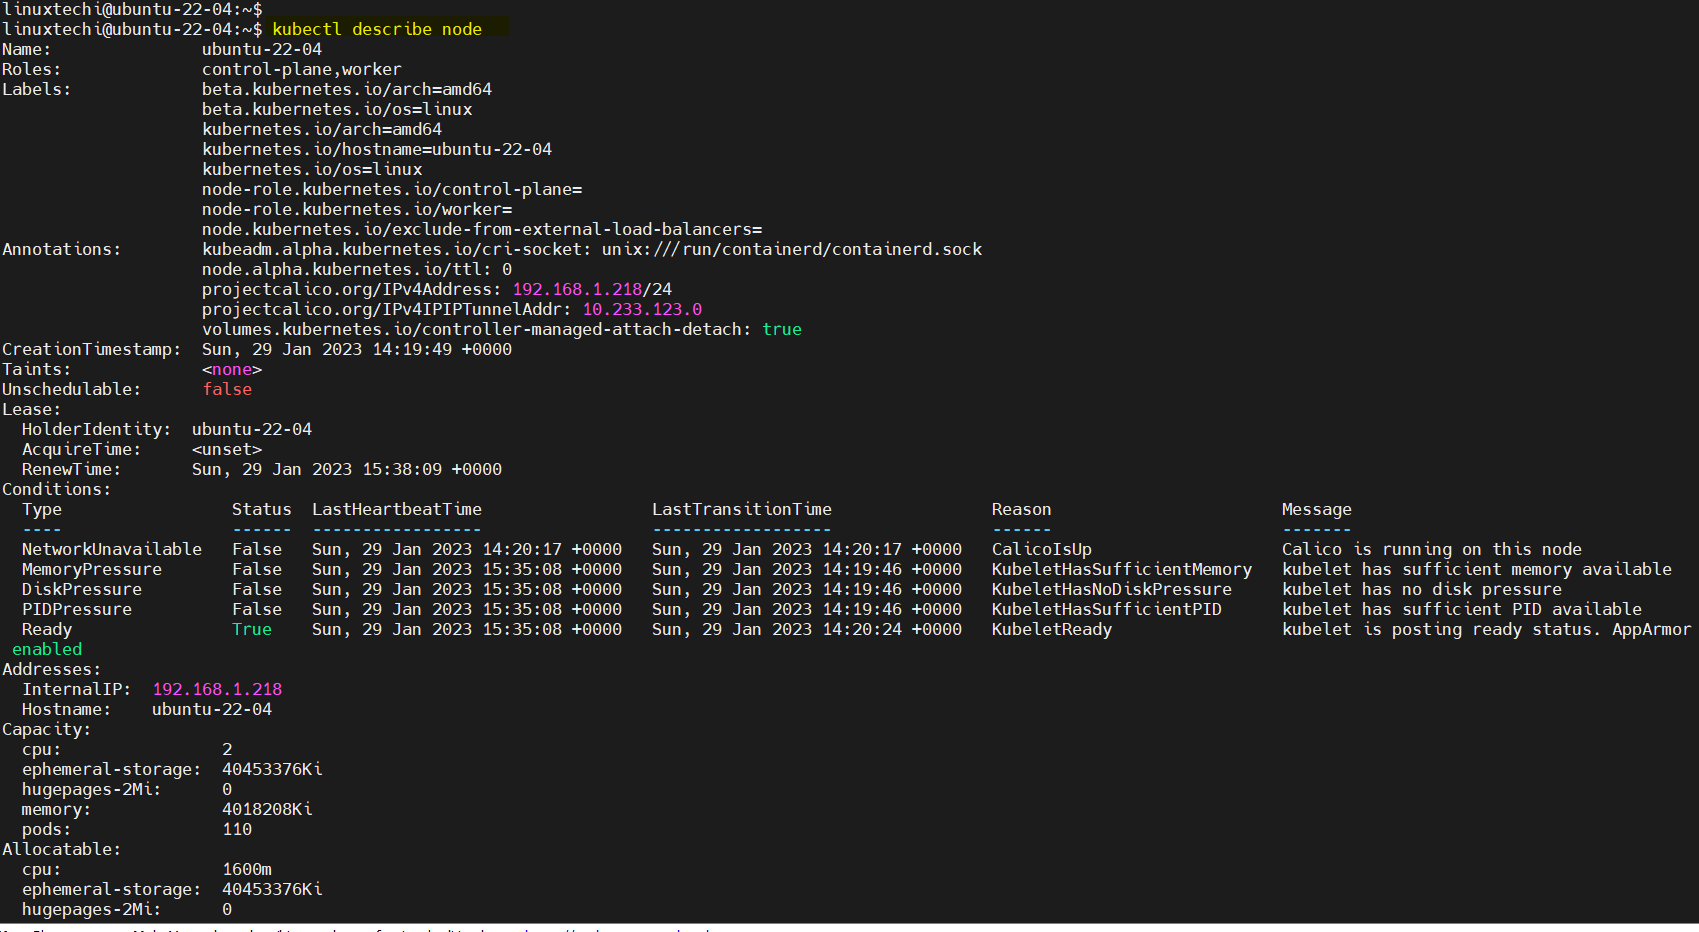Click the Taints value '<none>'
1699x932 pixels.
tap(232, 369)
